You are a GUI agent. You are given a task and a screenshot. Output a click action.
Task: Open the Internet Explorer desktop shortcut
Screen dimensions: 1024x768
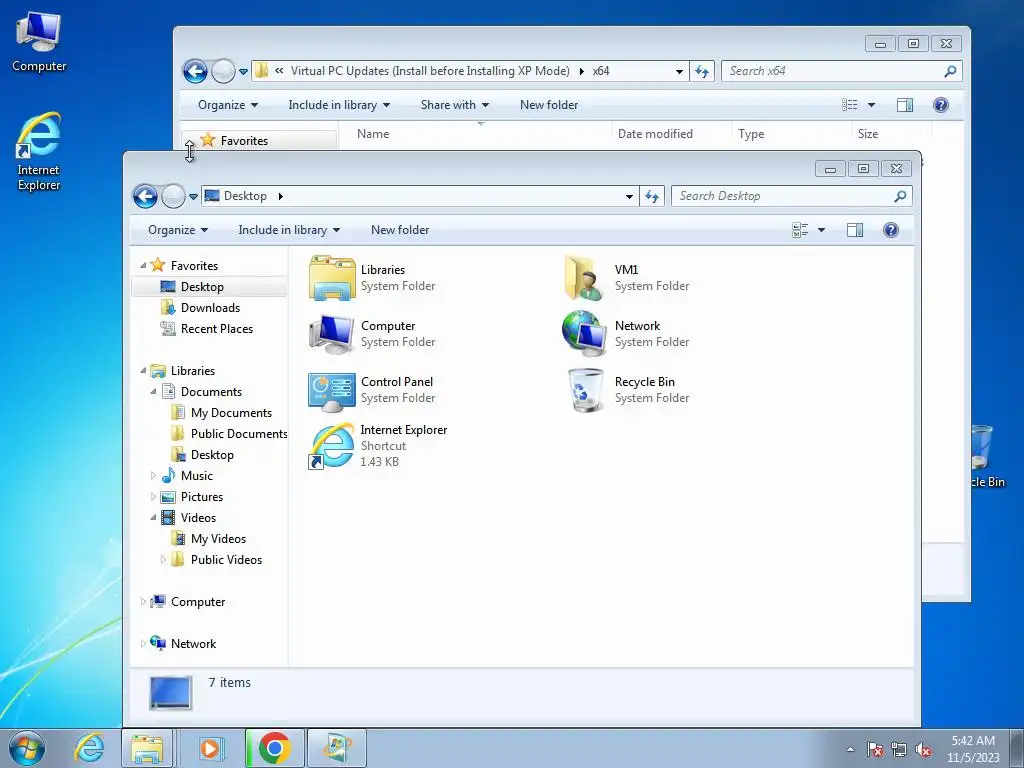pyautogui.click(x=39, y=152)
